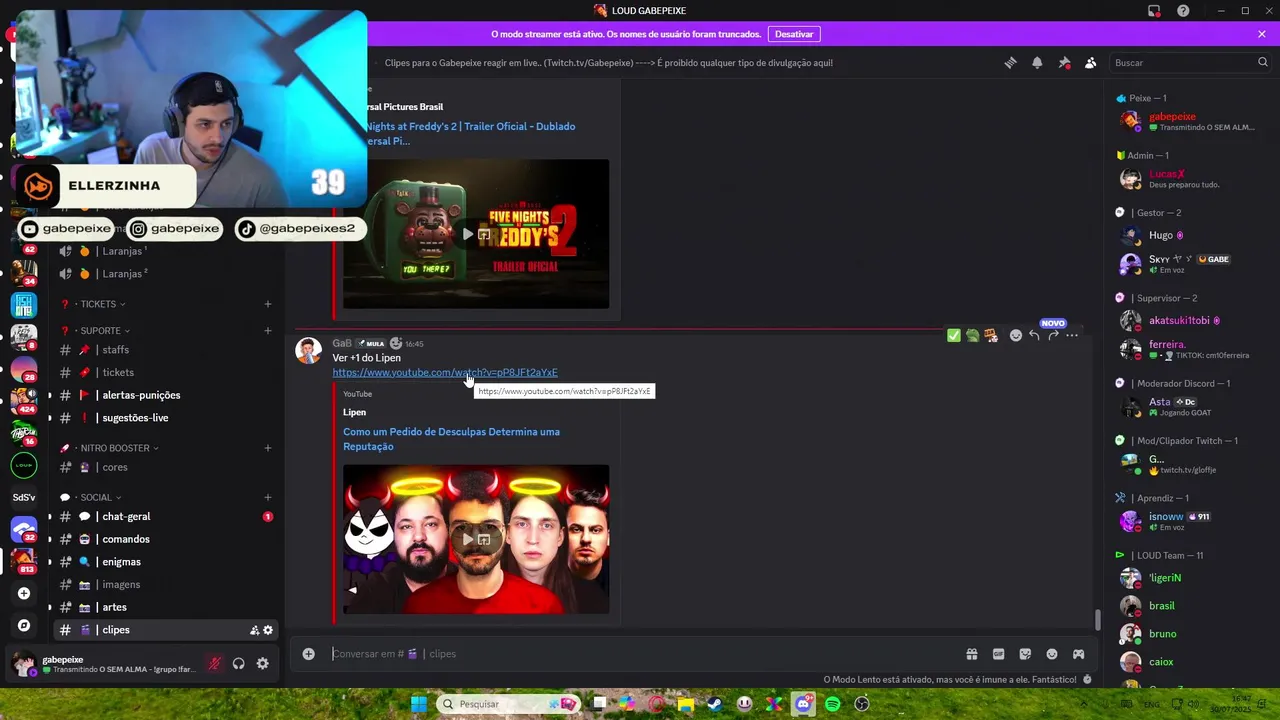
Task: Open the attachment plus button in message box
Action: pos(309,654)
